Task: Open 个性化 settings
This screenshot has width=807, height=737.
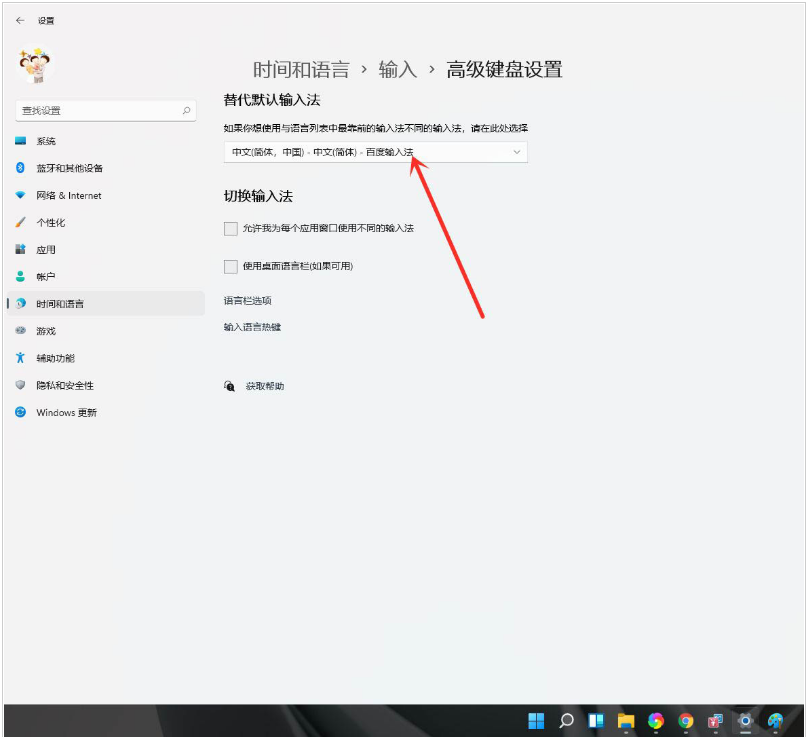Action: pos(106,223)
